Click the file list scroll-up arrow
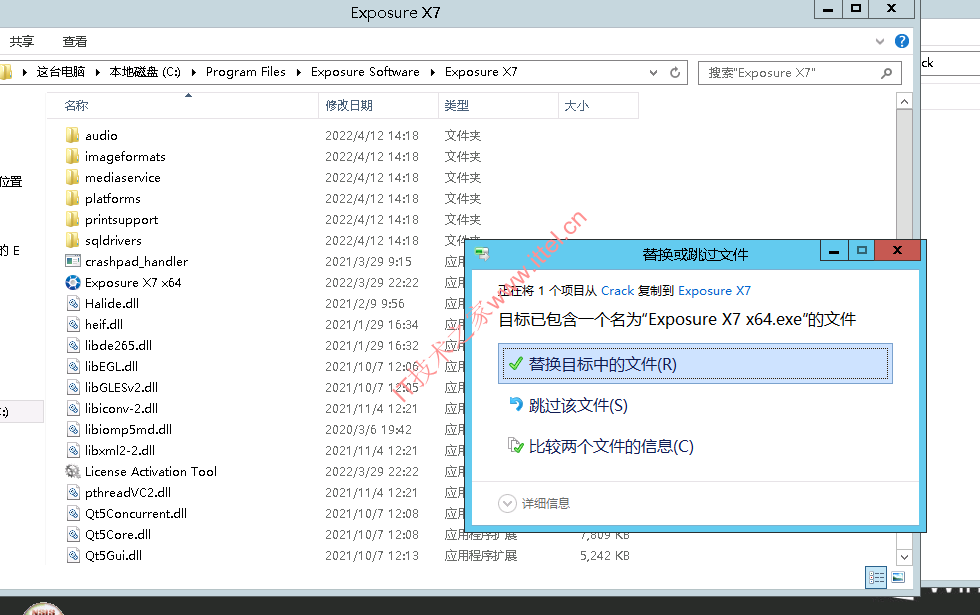 pos(904,101)
